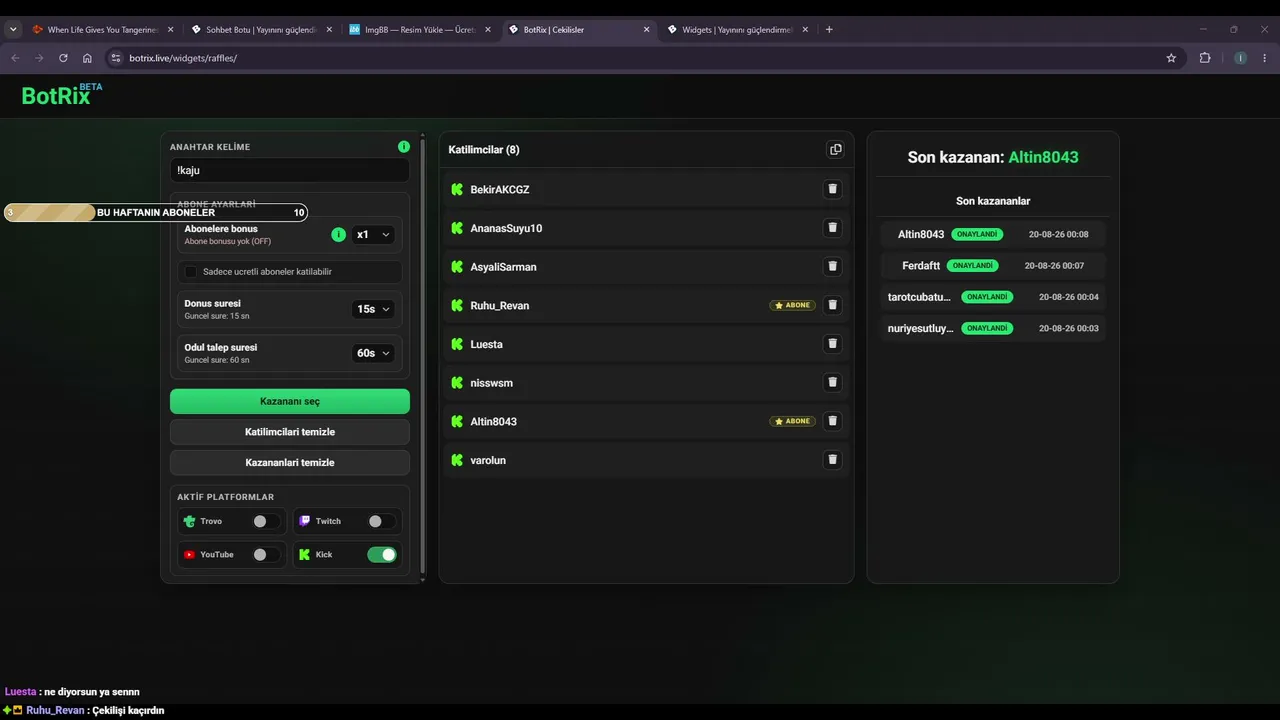This screenshot has width=1280, height=720.
Task: Click the Son kazananlar heading
Action: click(993, 201)
